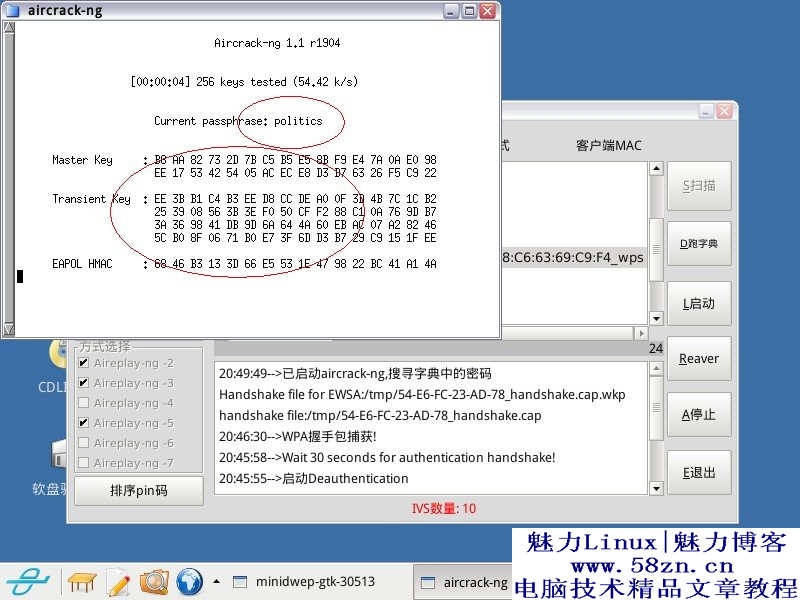Toggle the Aireplay-ng -5 checkbox

point(84,423)
